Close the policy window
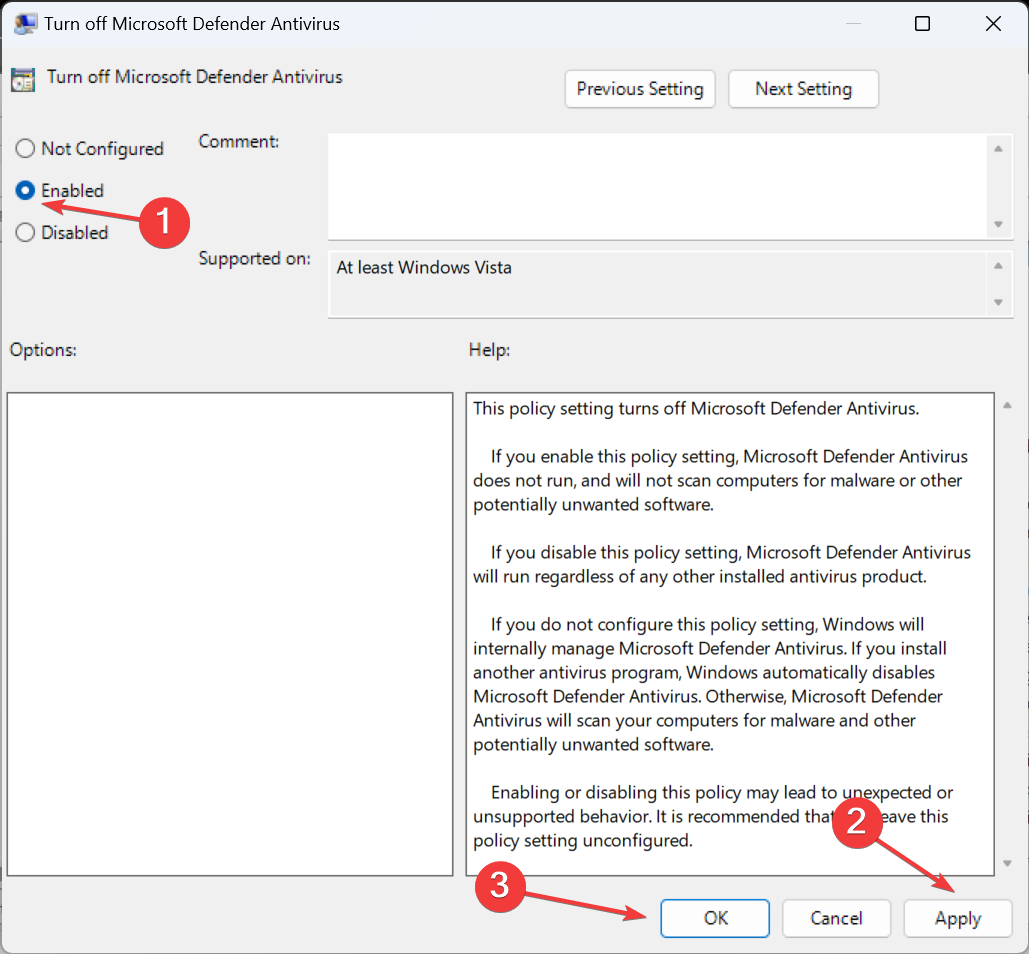 click(993, 24)
